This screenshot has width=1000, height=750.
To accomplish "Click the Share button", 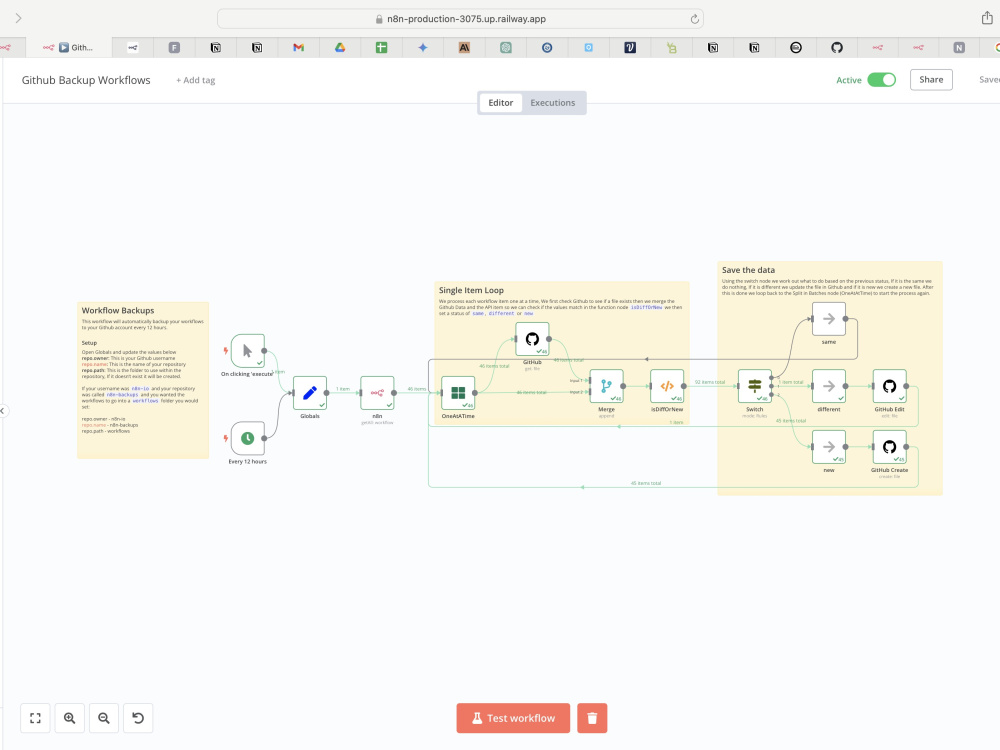I will pos(930,80).
